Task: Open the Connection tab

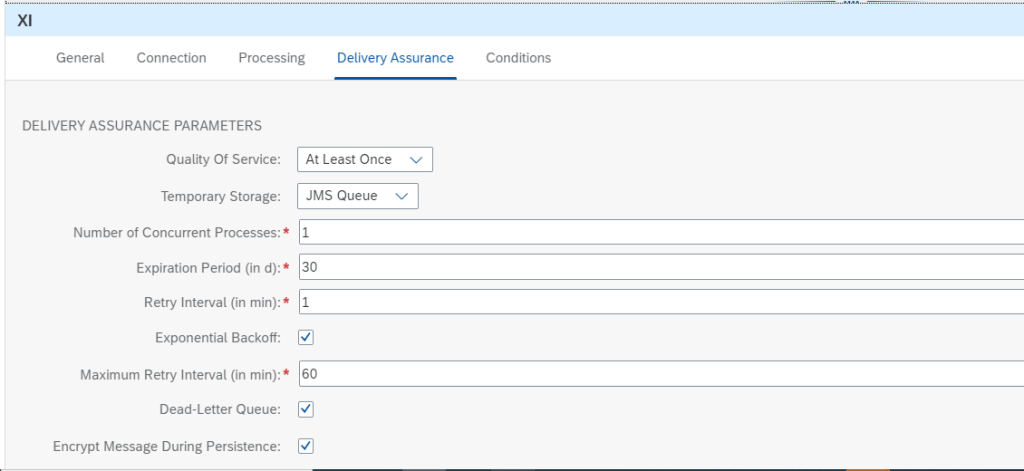Action: click(171, 58)
